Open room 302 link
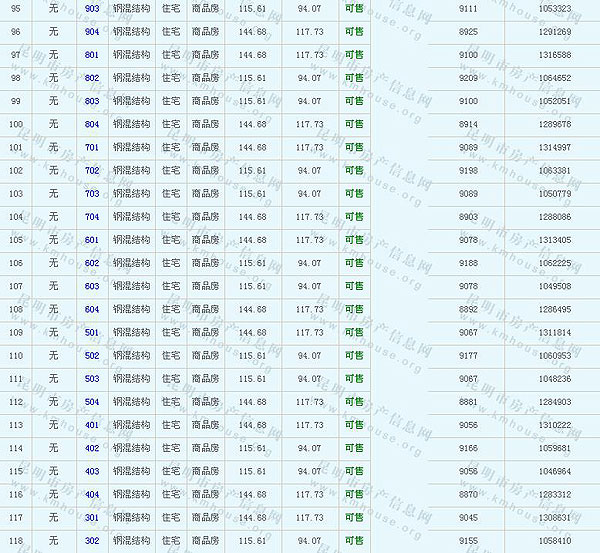 92,541
